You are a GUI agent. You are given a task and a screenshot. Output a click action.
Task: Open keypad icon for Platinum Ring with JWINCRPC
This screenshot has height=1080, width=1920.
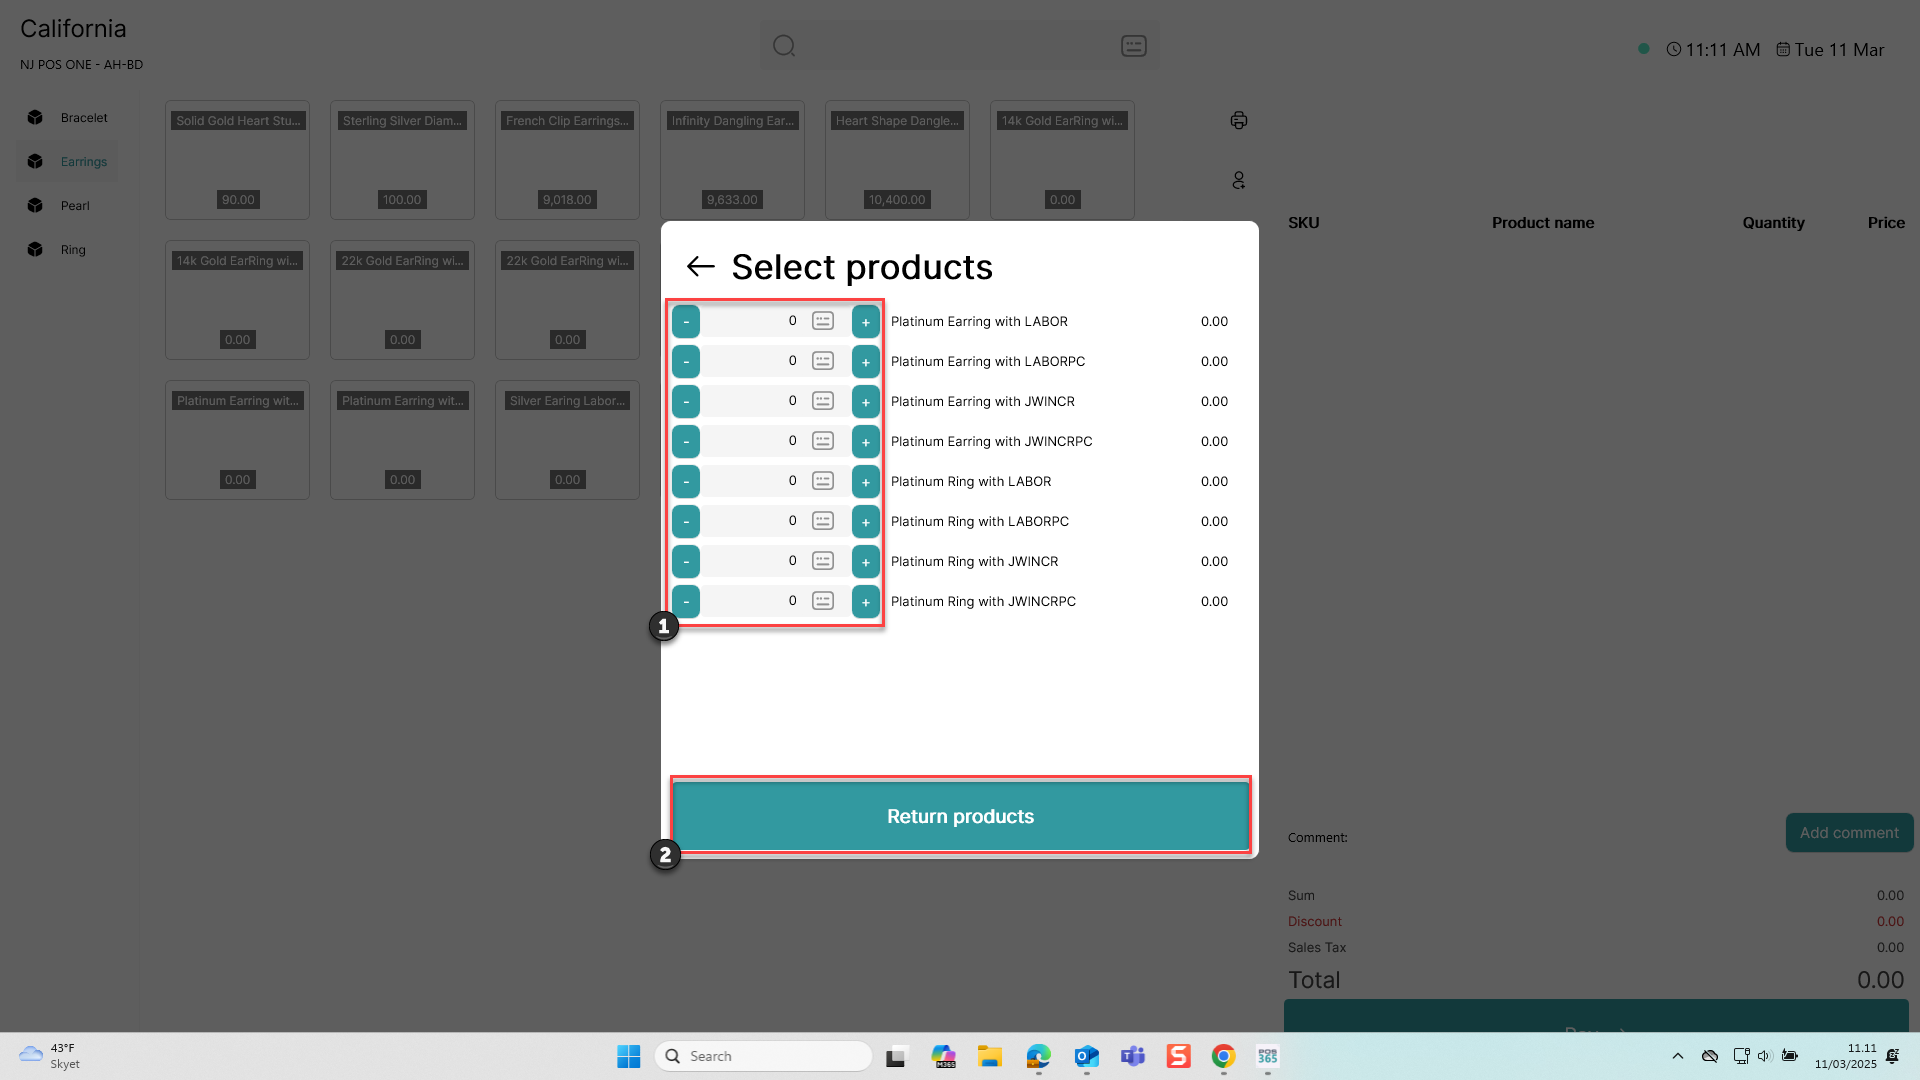click(823, 601)
